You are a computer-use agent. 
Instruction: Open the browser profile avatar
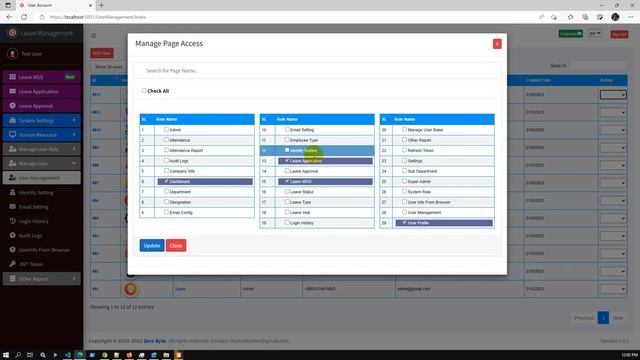[615, 17]
